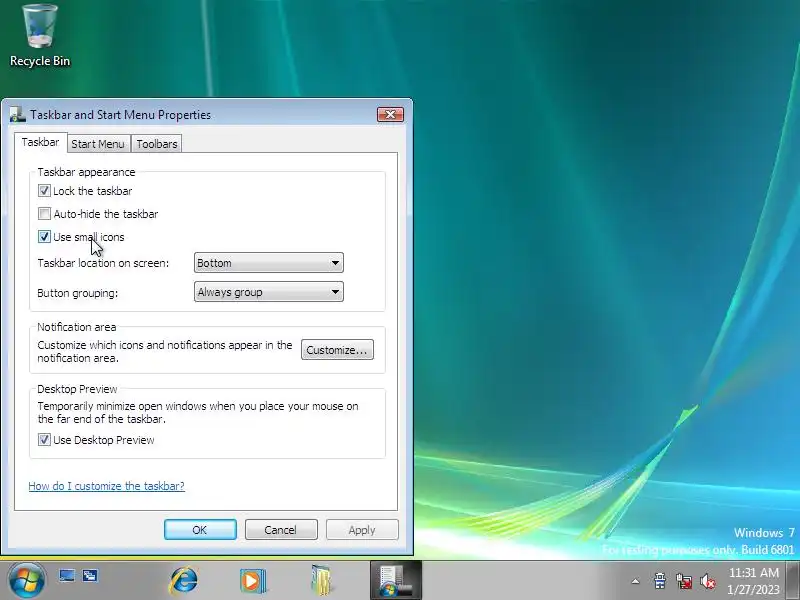Switch to the Start Menu tab
This screenshot has width=800, height=600.
click(x=98, y=144)
